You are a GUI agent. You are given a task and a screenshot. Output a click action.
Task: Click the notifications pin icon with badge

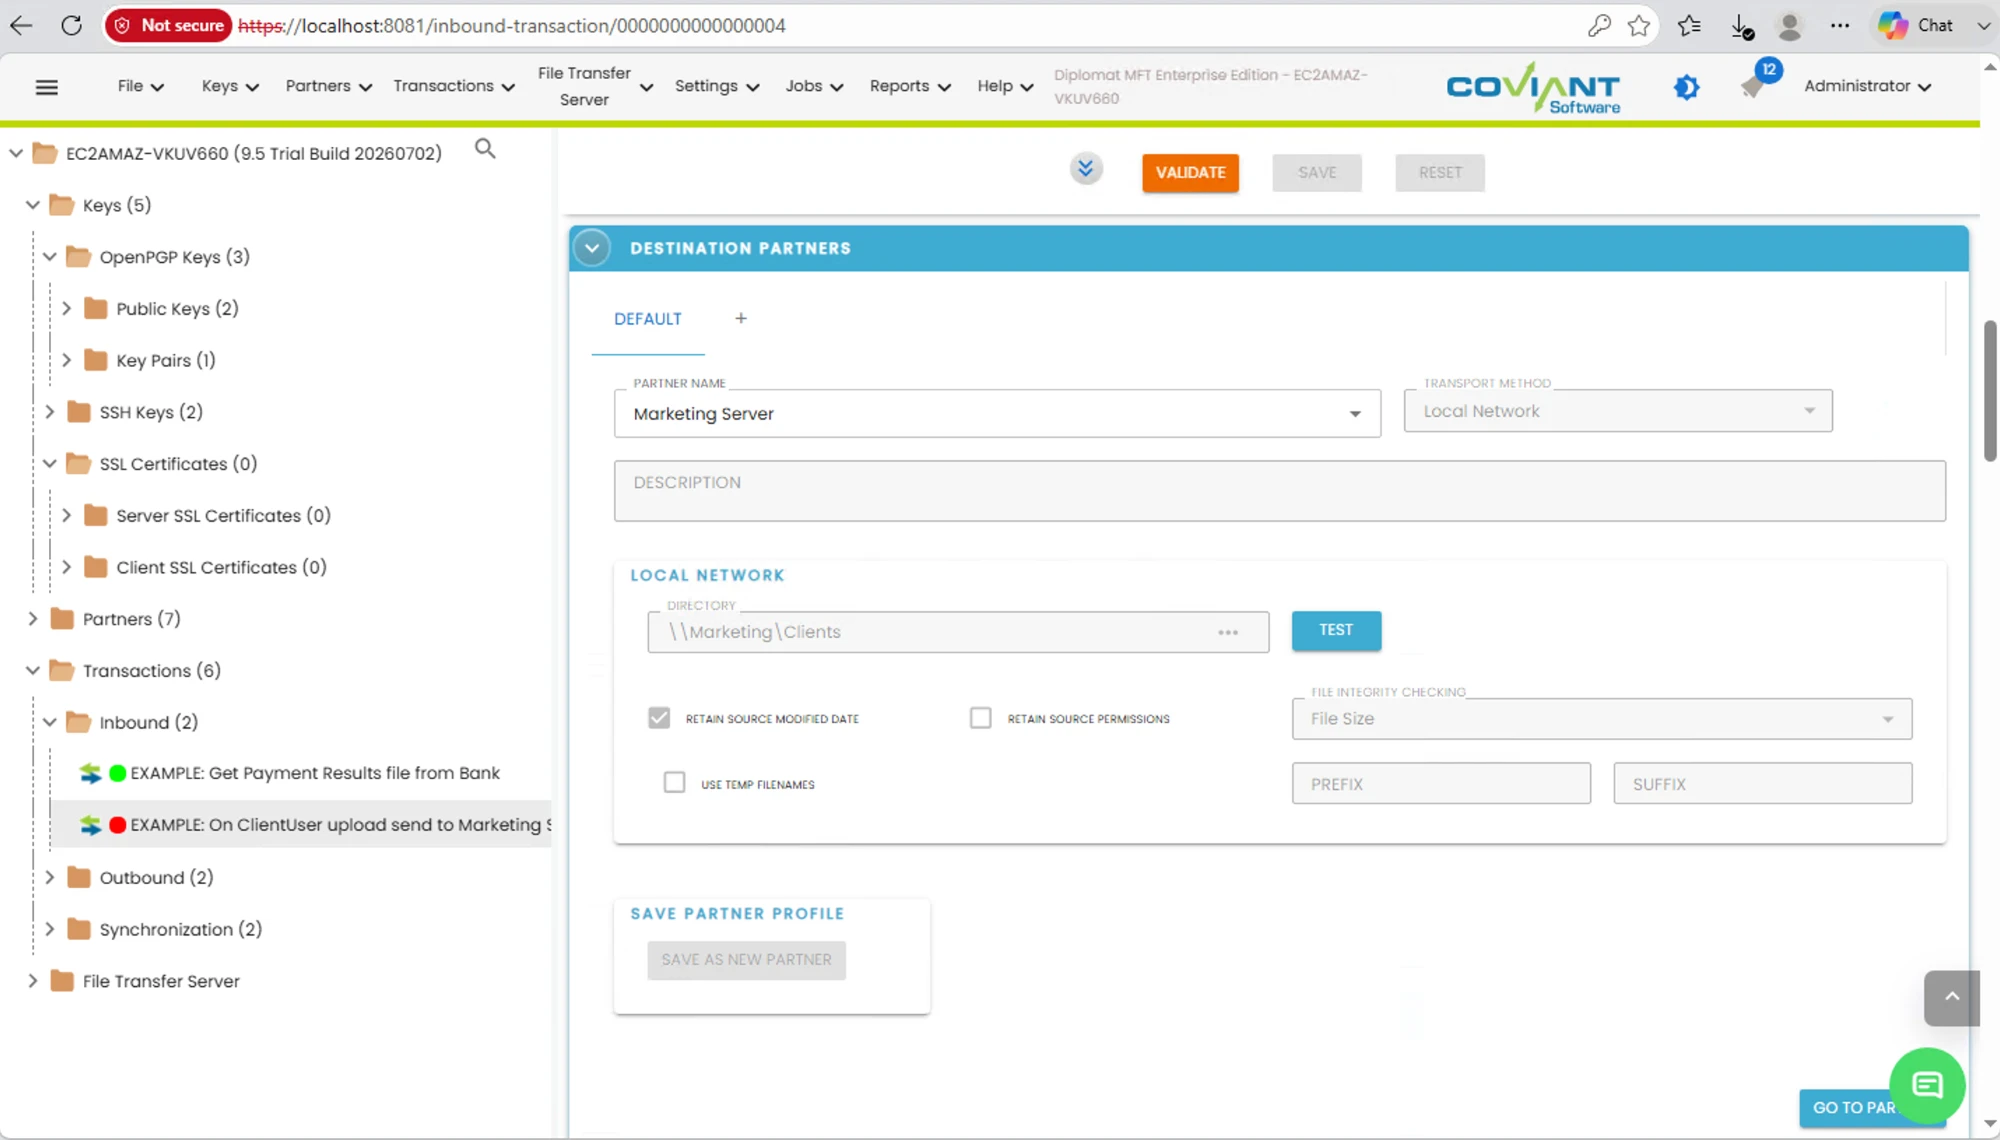pyautogui.click(x=1755, y=84)
